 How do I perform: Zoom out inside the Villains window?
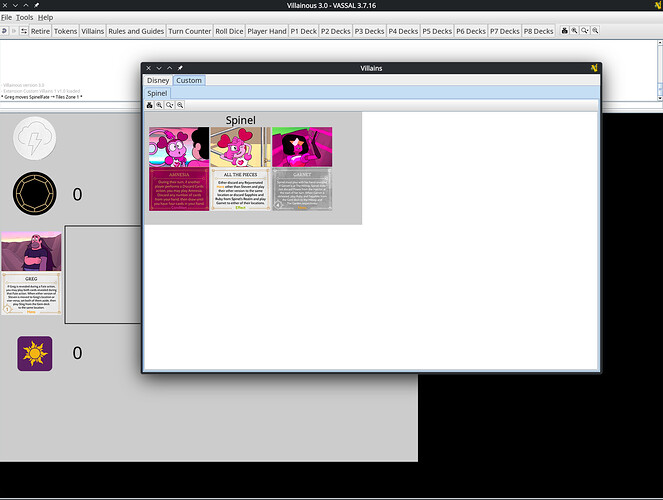tap(180, 105)
